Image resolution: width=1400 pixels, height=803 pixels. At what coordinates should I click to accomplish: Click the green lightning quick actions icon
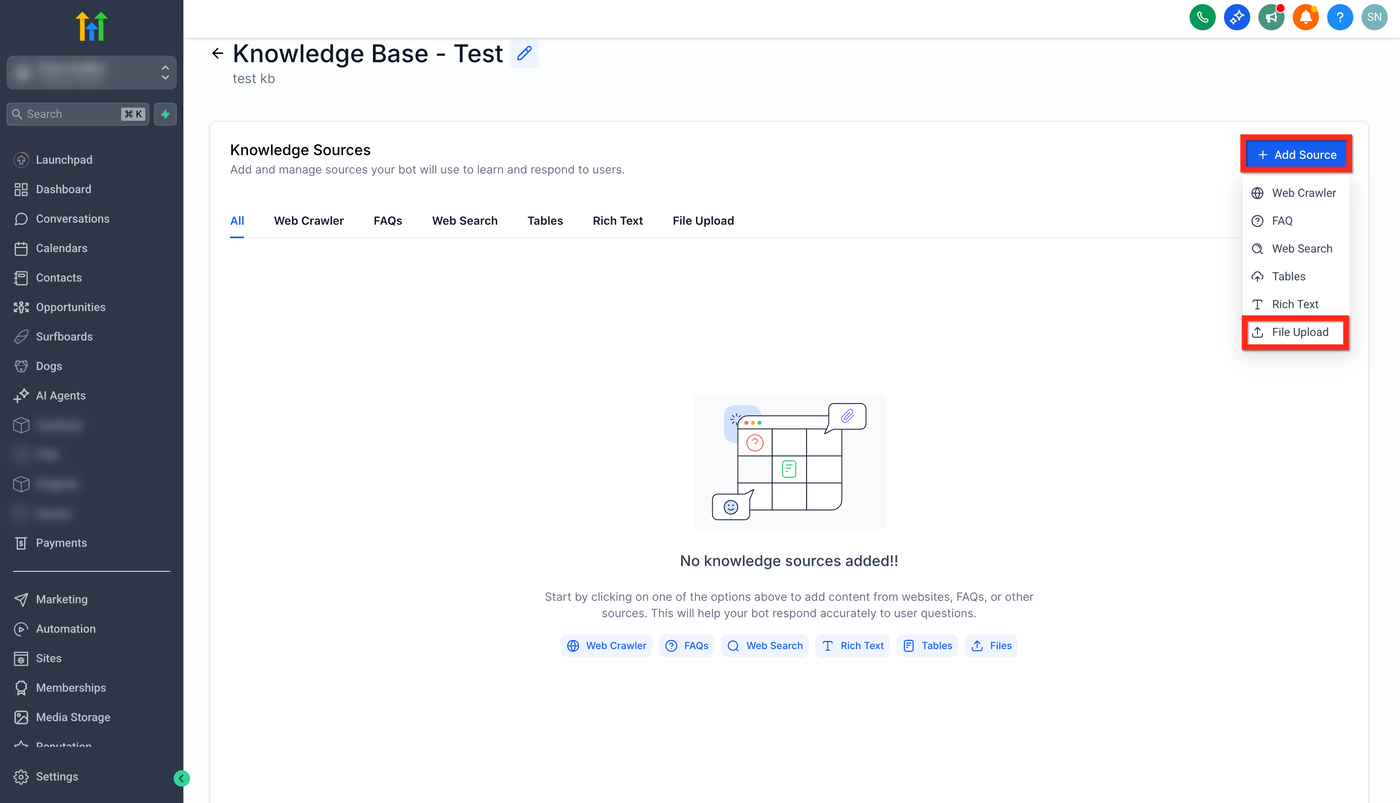coord(165,114)
